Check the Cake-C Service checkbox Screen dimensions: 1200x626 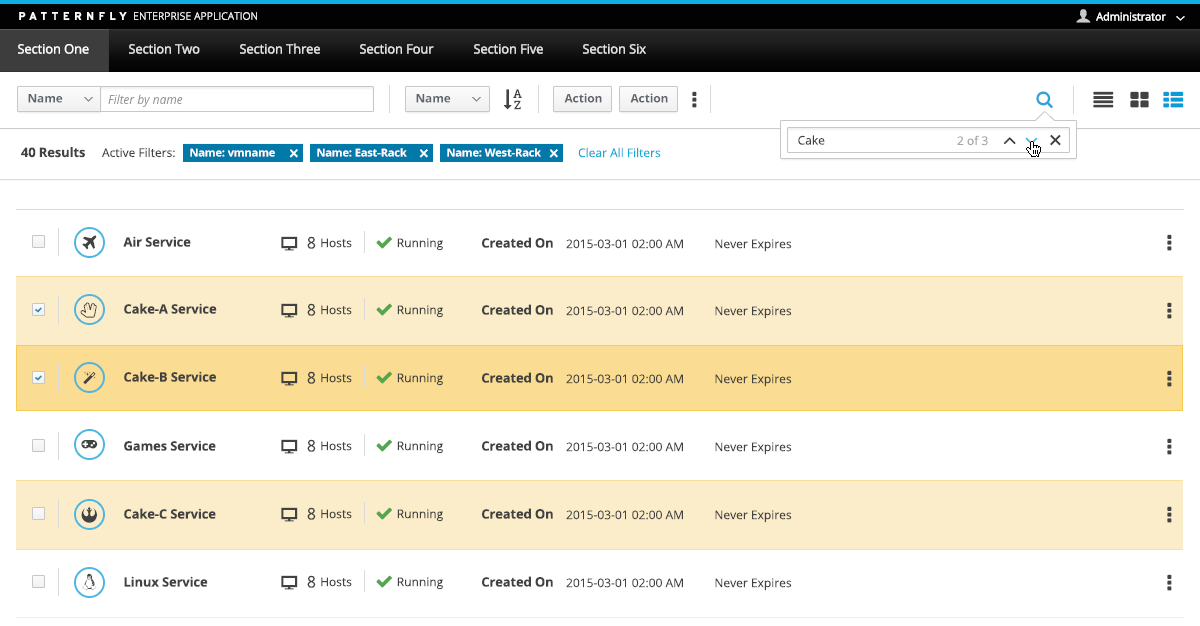(x=38, y=513)
